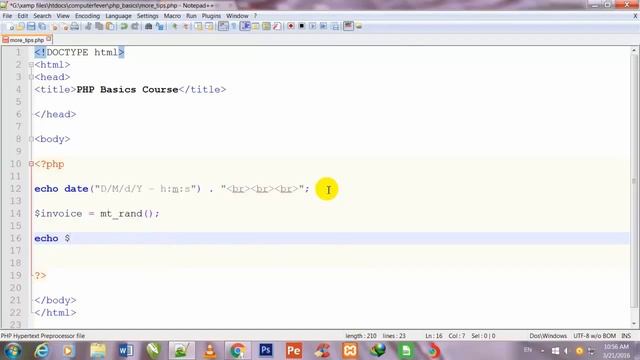Toggle synchronize vertical scrolling

pyautogui.click(x=198, y=27)
